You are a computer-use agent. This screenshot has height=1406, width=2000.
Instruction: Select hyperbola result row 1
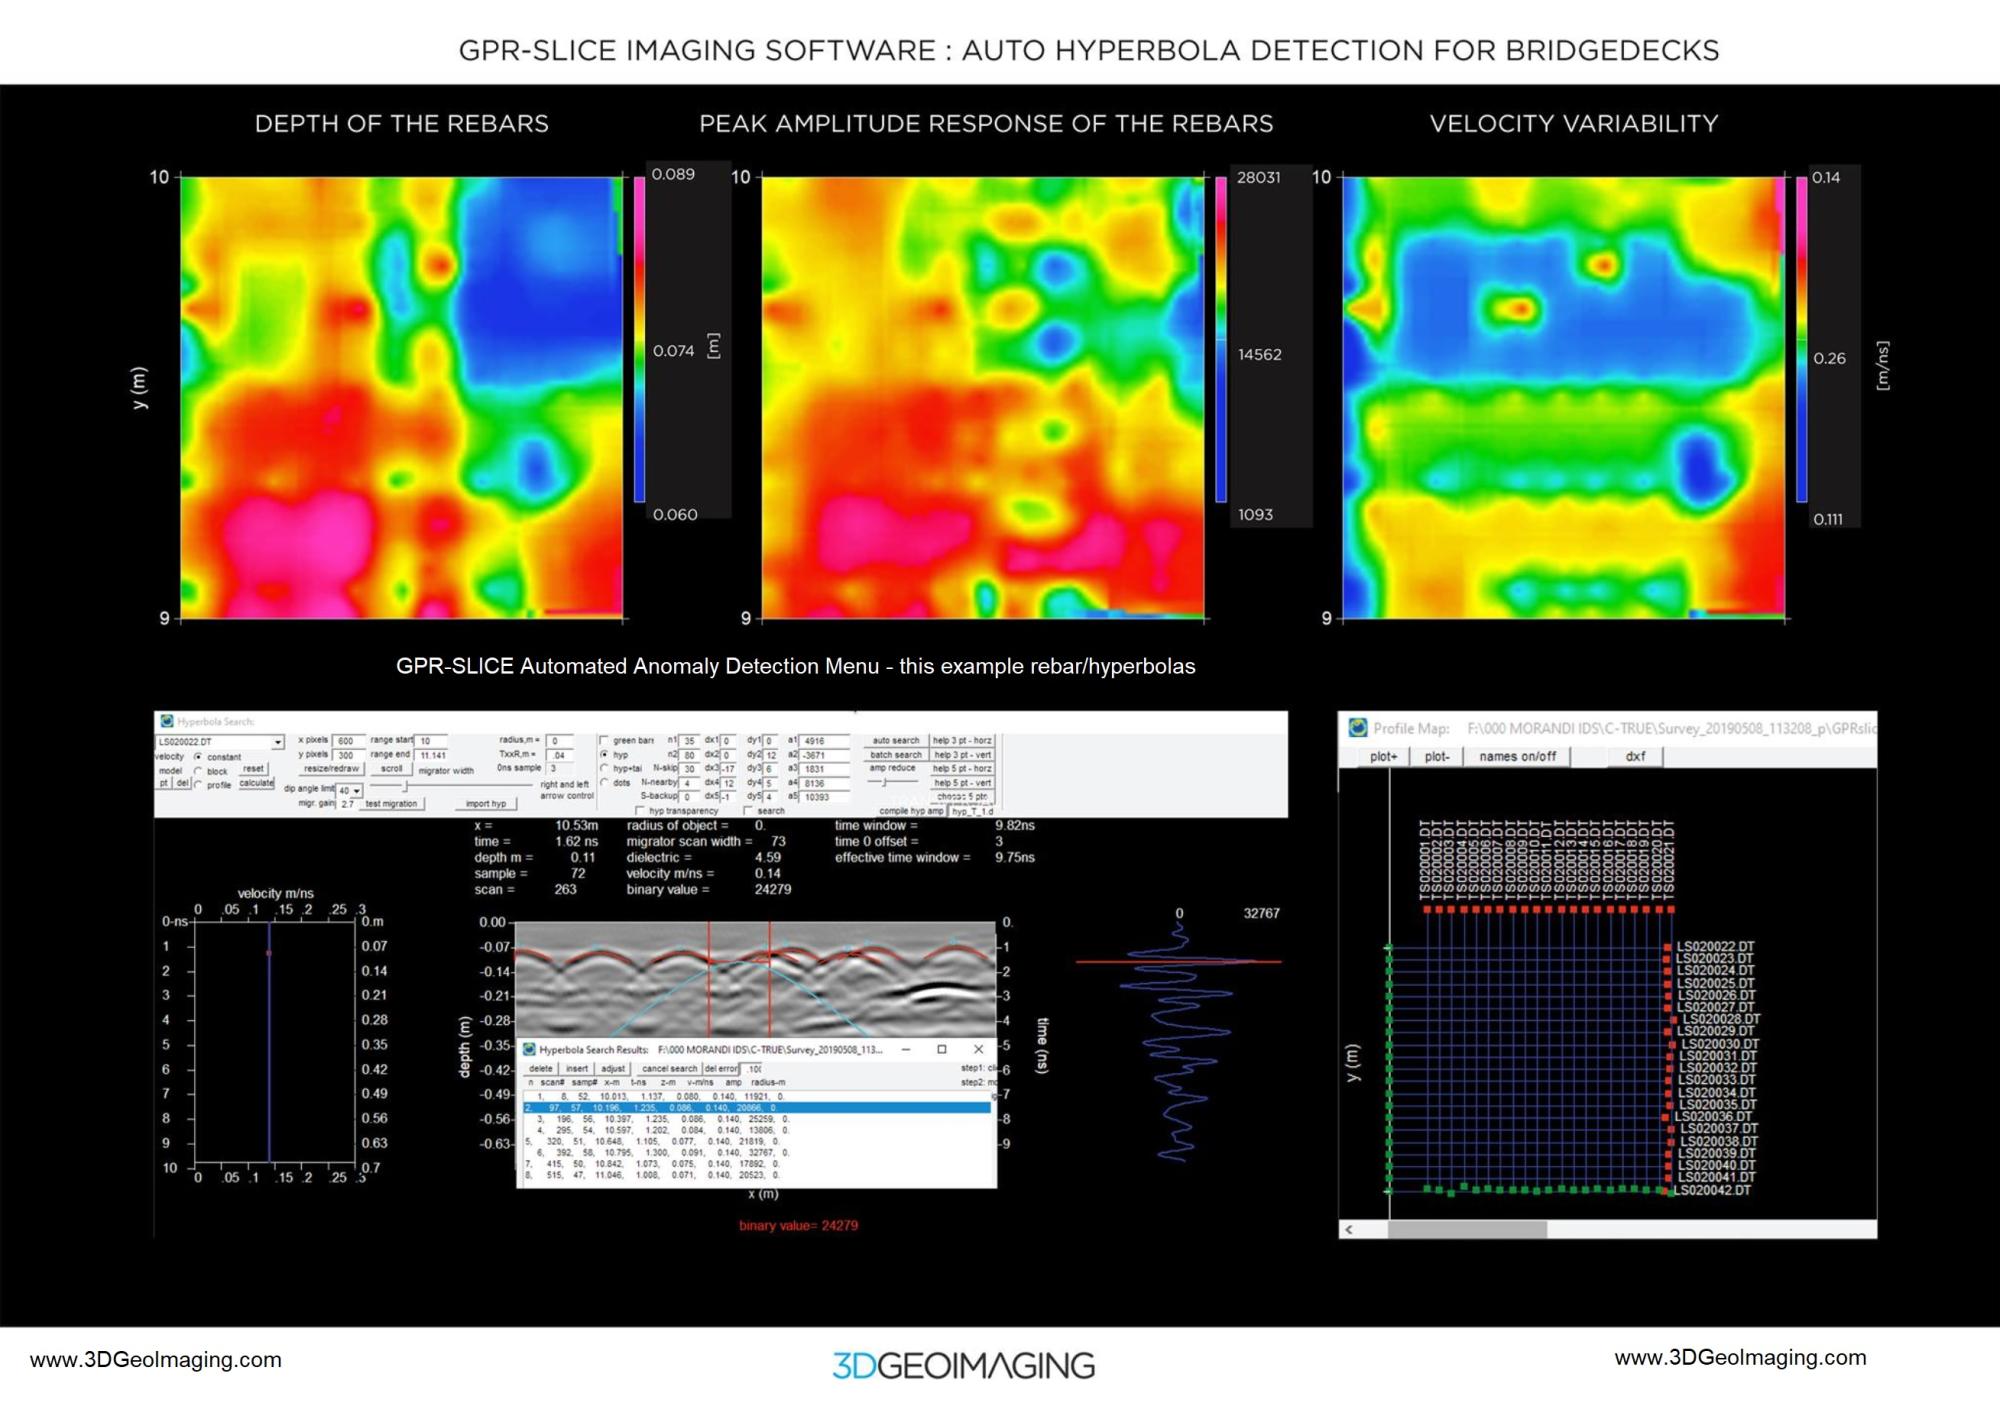757,1096
